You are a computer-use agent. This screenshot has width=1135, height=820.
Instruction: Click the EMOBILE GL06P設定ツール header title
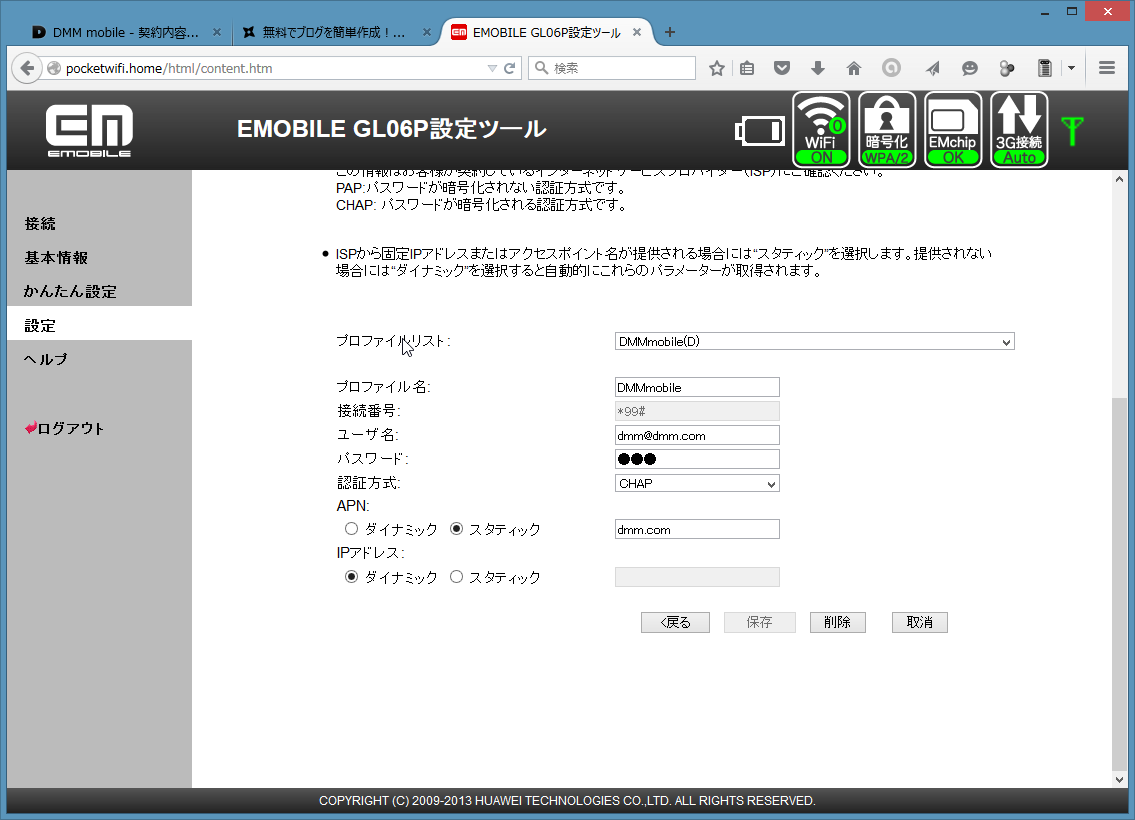392,129
